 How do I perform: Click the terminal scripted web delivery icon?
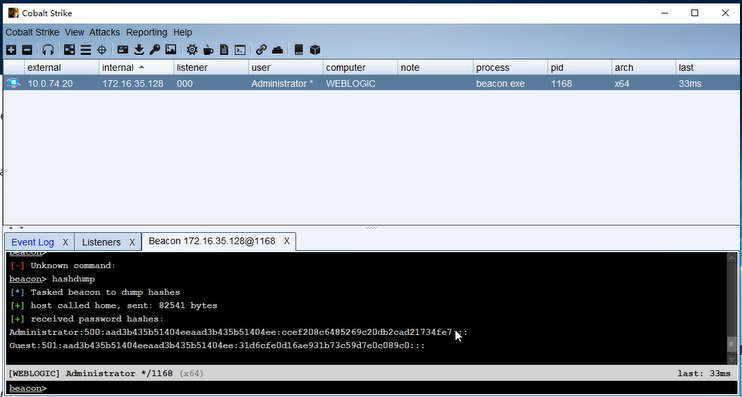[x=240, y=50]
